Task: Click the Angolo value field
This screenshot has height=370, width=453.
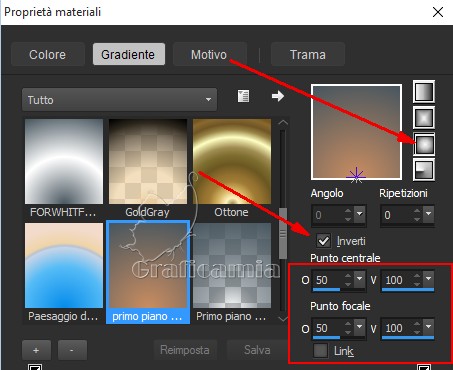Action: (328, 215)
